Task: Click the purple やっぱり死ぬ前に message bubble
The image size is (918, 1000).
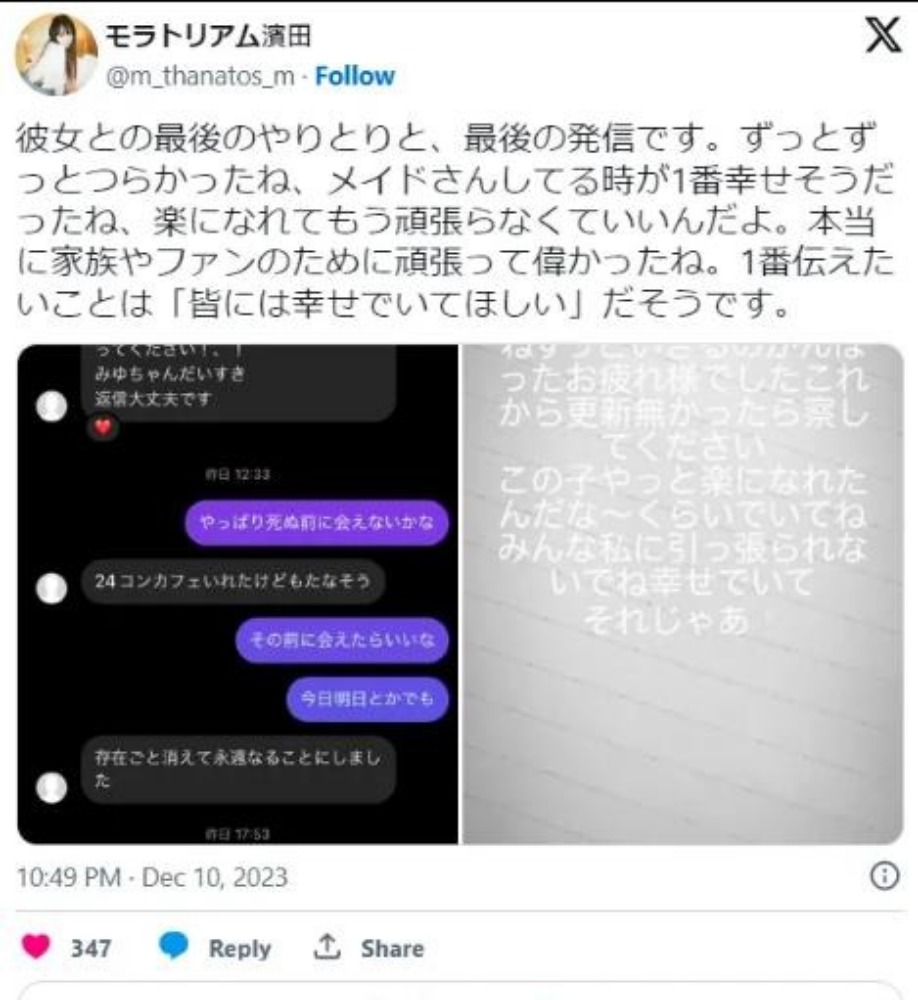Action: tap(316, 523)
